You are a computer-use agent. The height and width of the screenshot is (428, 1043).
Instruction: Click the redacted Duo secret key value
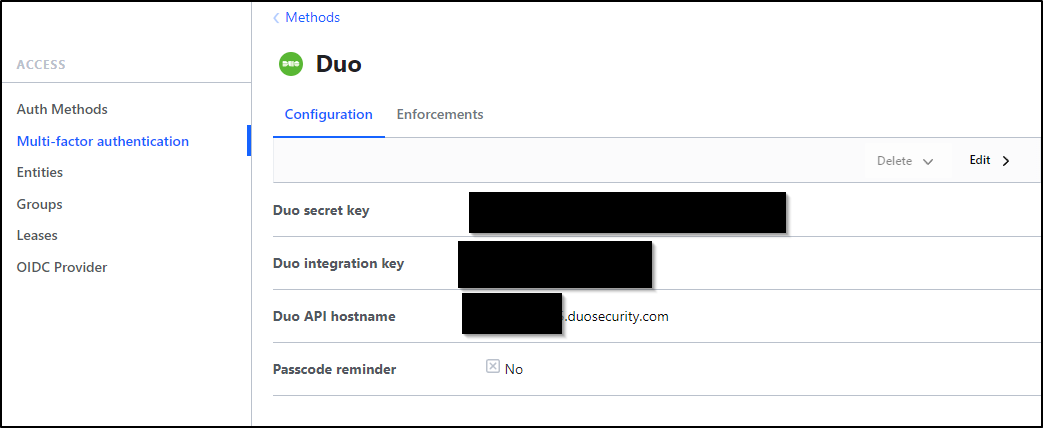(x=627, y=212)
